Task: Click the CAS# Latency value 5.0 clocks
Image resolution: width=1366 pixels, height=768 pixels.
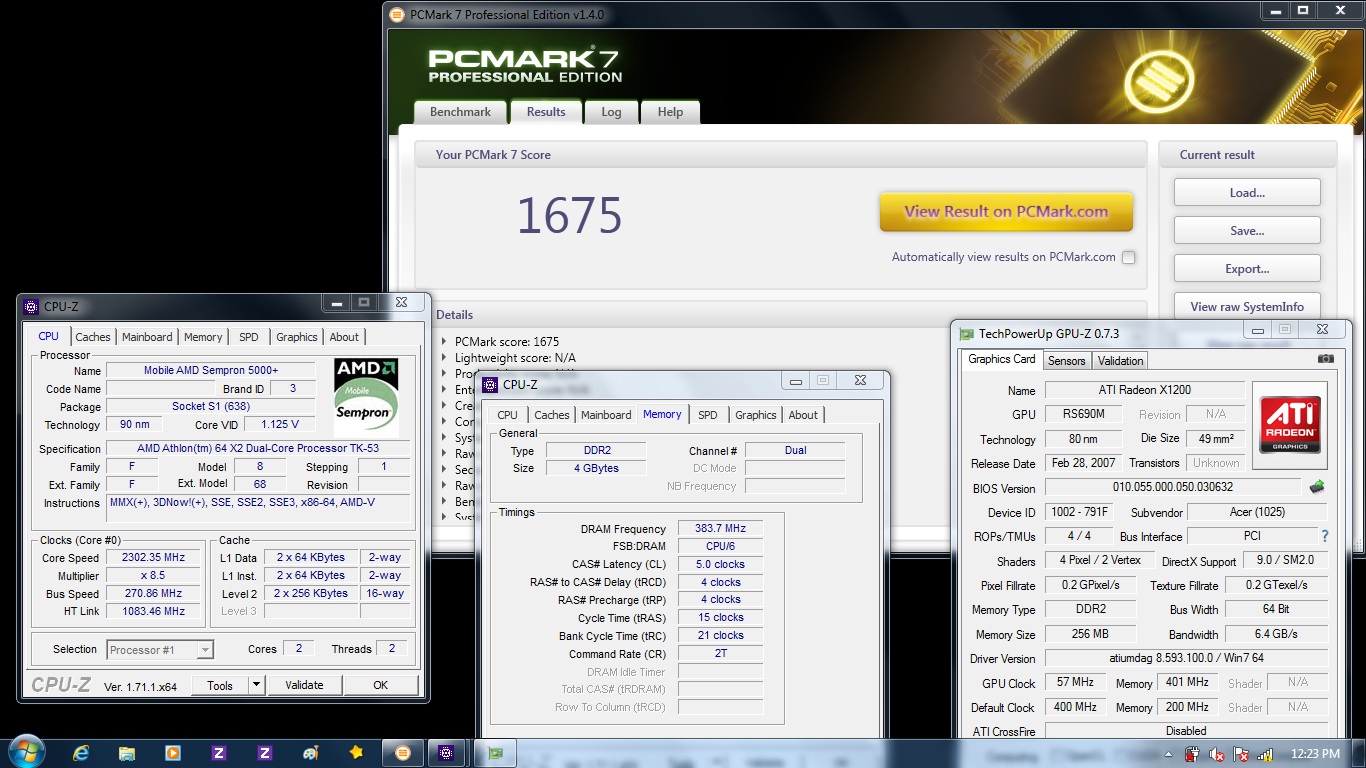Action: point(720,564)
